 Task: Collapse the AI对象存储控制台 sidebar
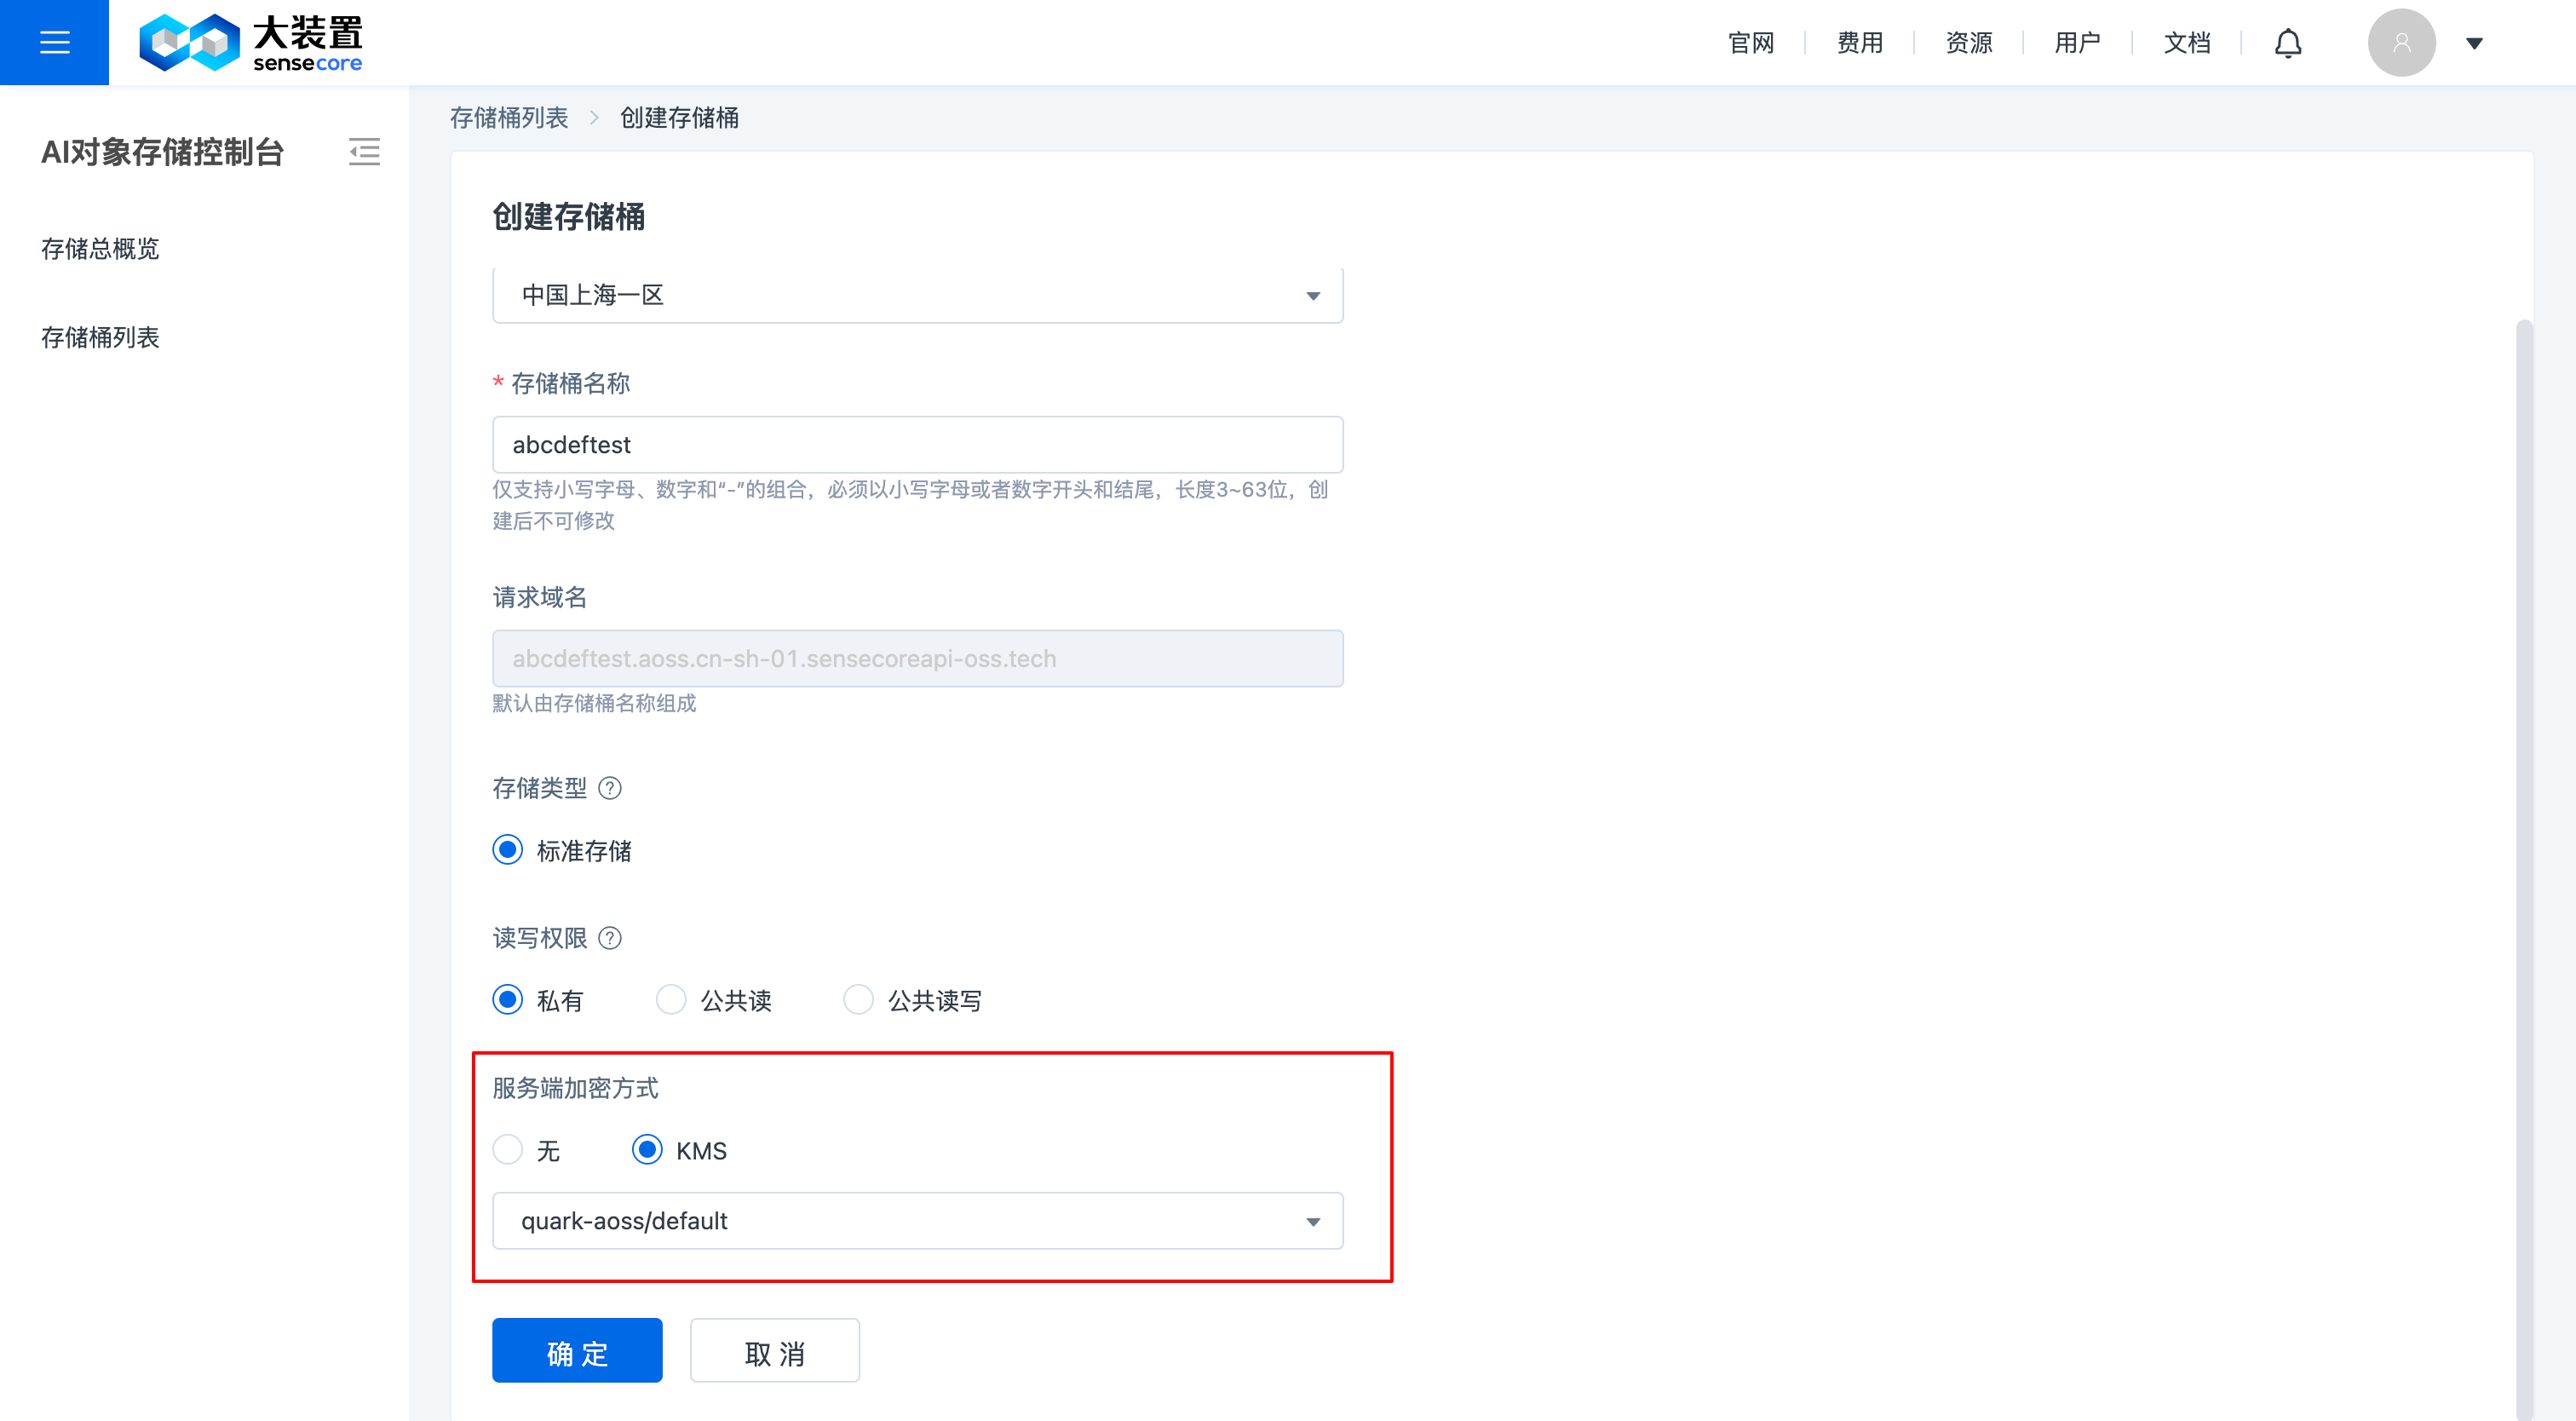(x=364, y=152)
